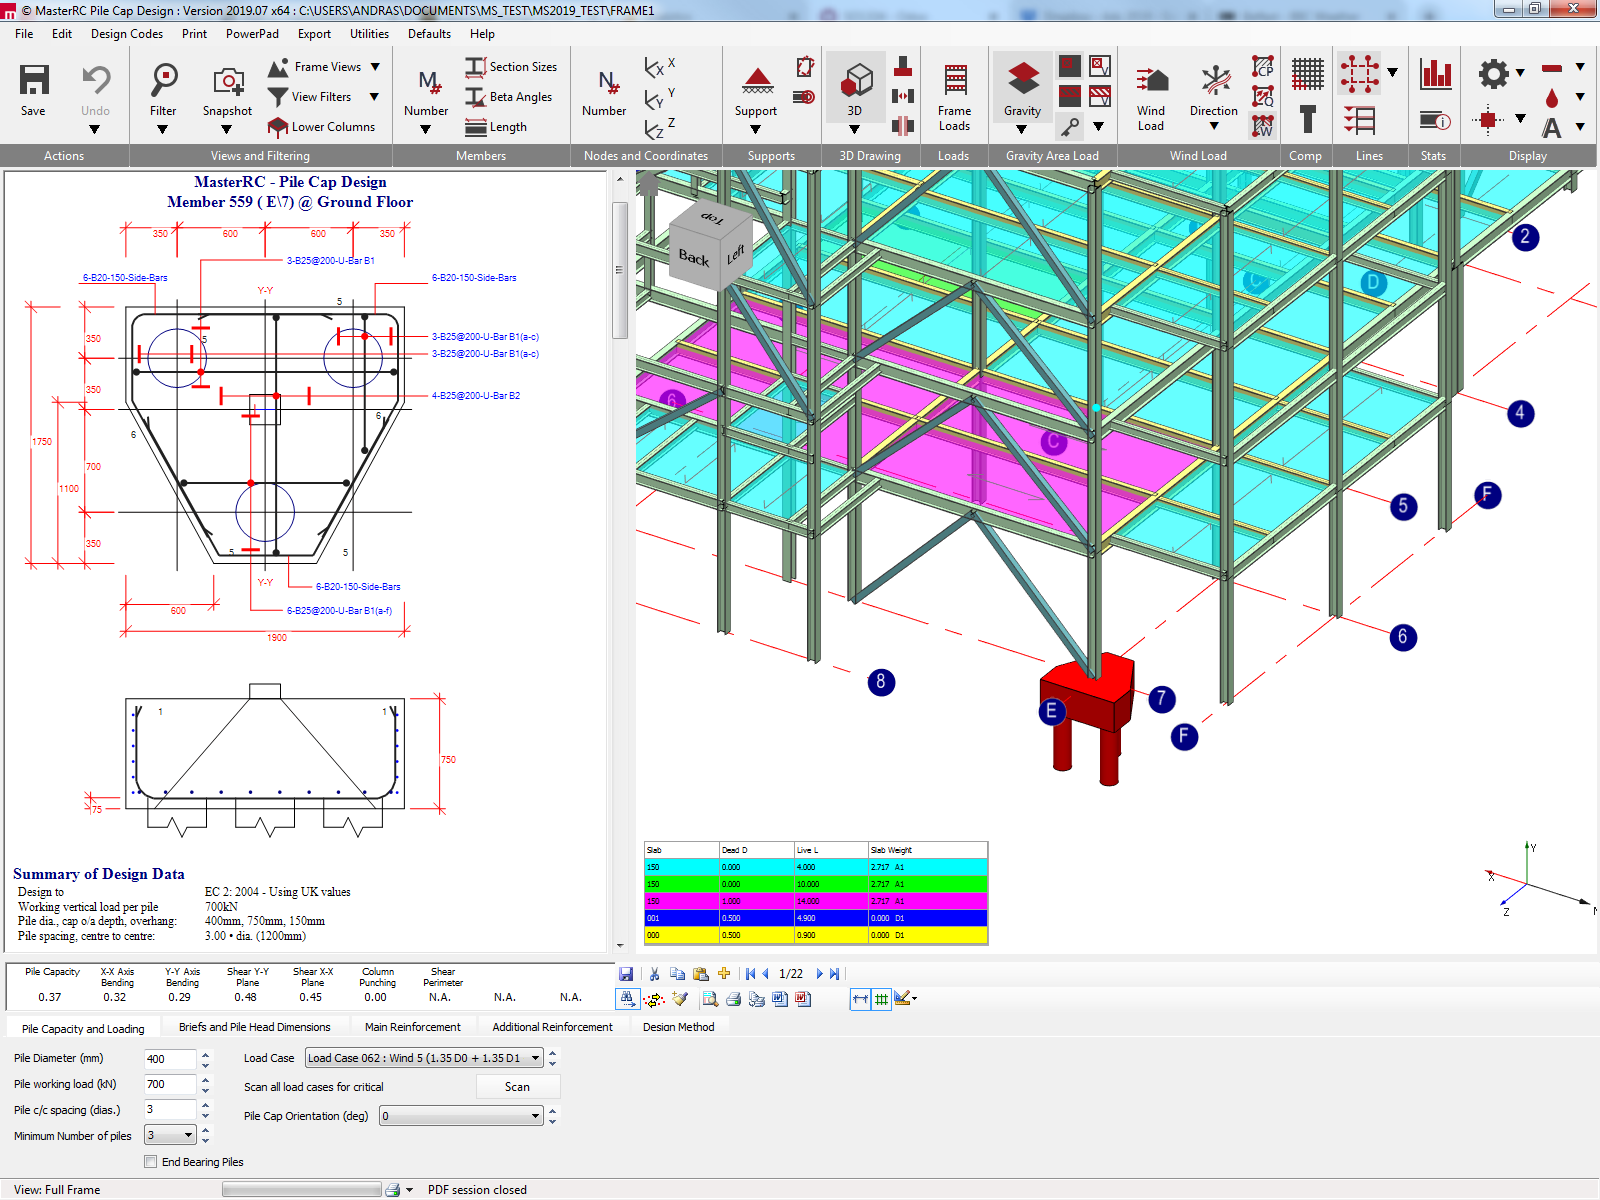Toggle the grid Lines display icon
The image size is (1600, 1200).
(1359, 73)
